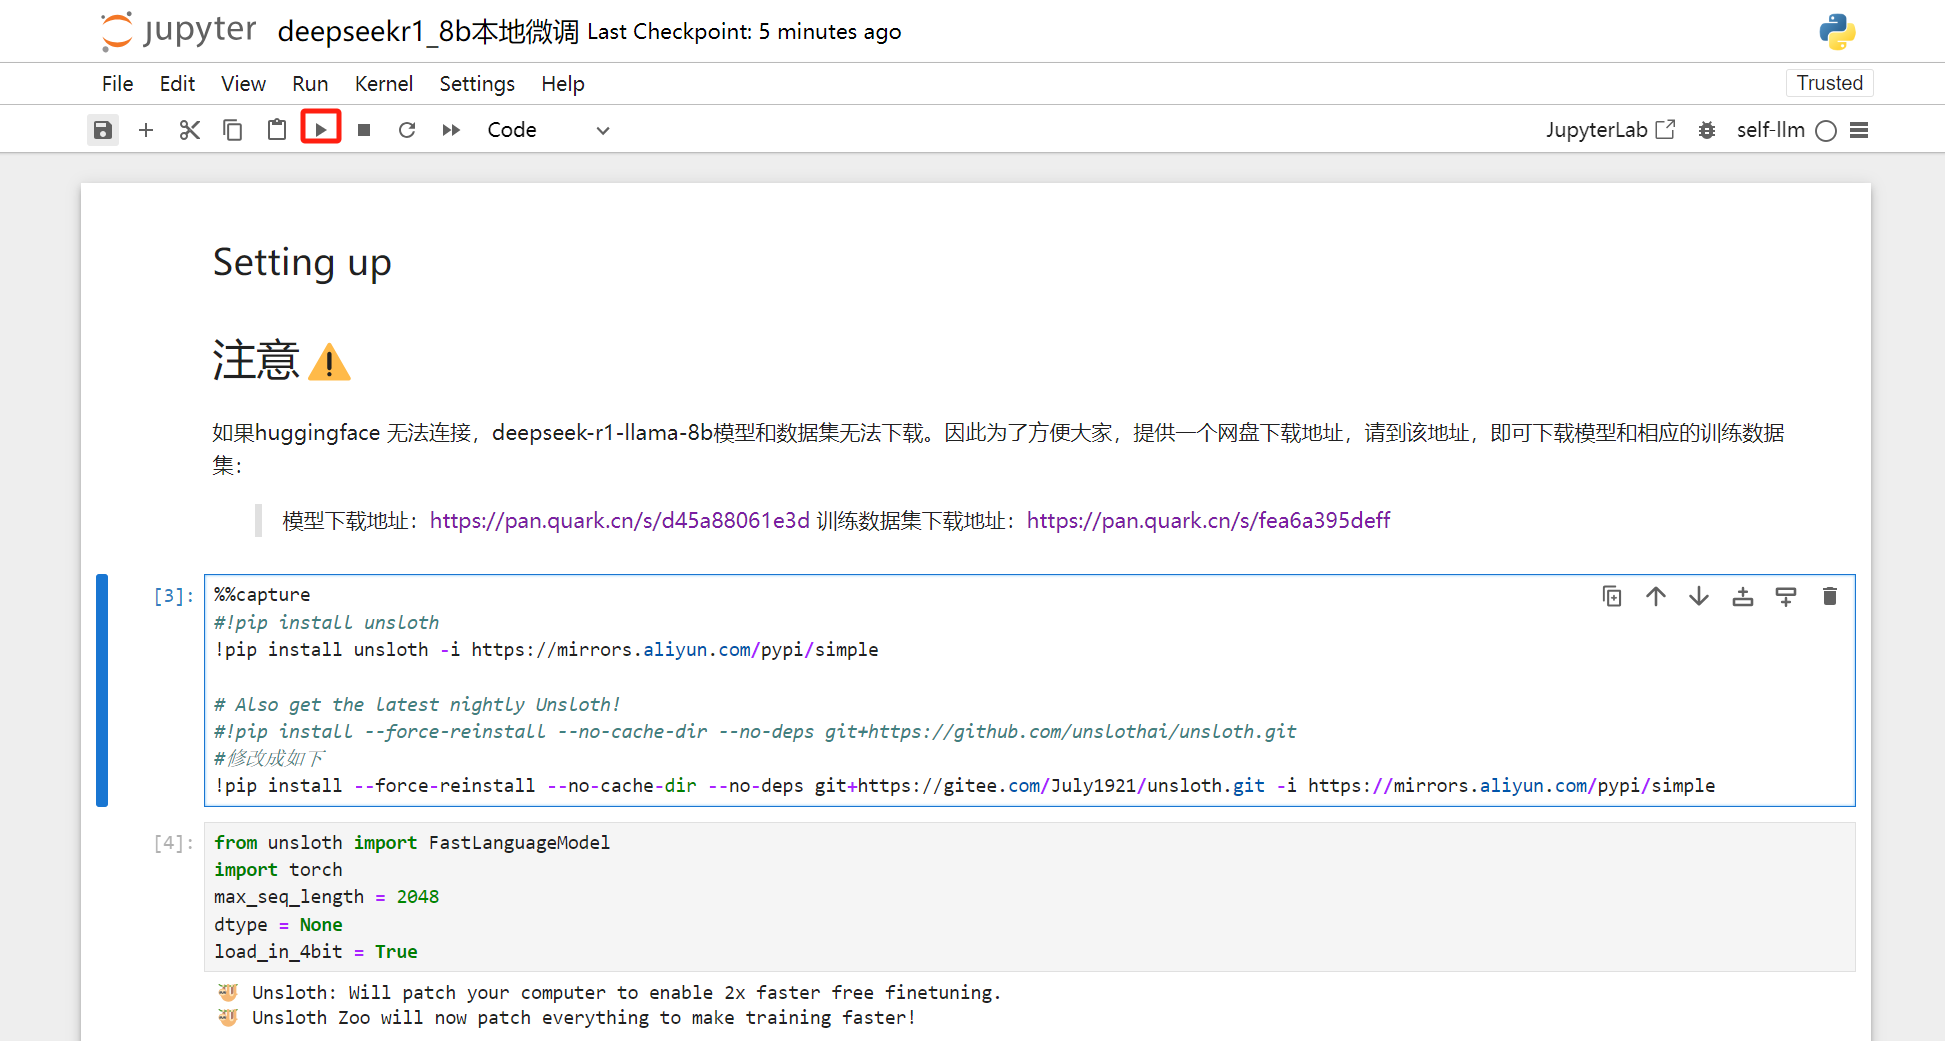The width and height of the screenshot is (1945, 1041).
Task: Click the [4]: cell prompt
Action: point(174,843)
